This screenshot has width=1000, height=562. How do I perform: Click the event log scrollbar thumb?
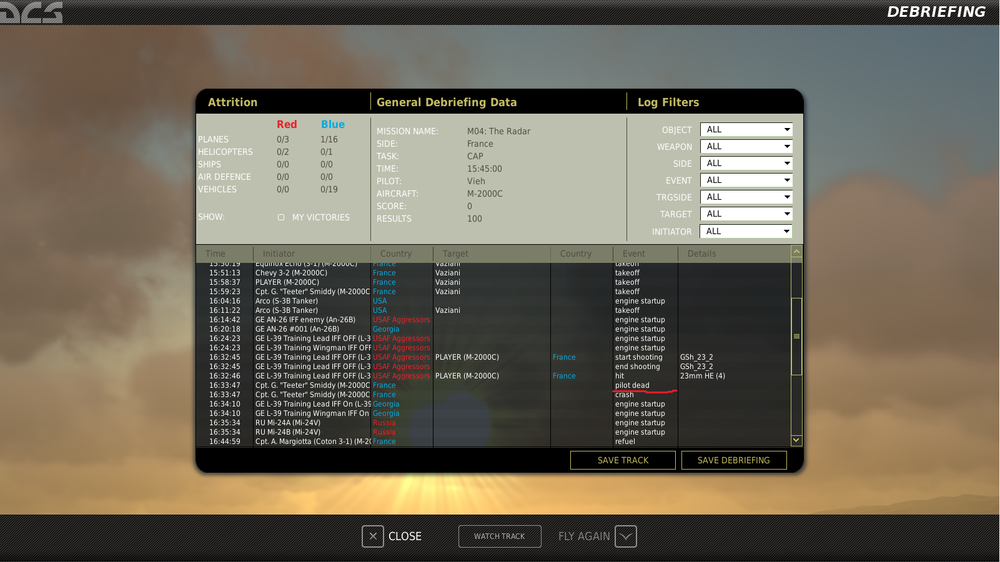[x=796, y=336]
